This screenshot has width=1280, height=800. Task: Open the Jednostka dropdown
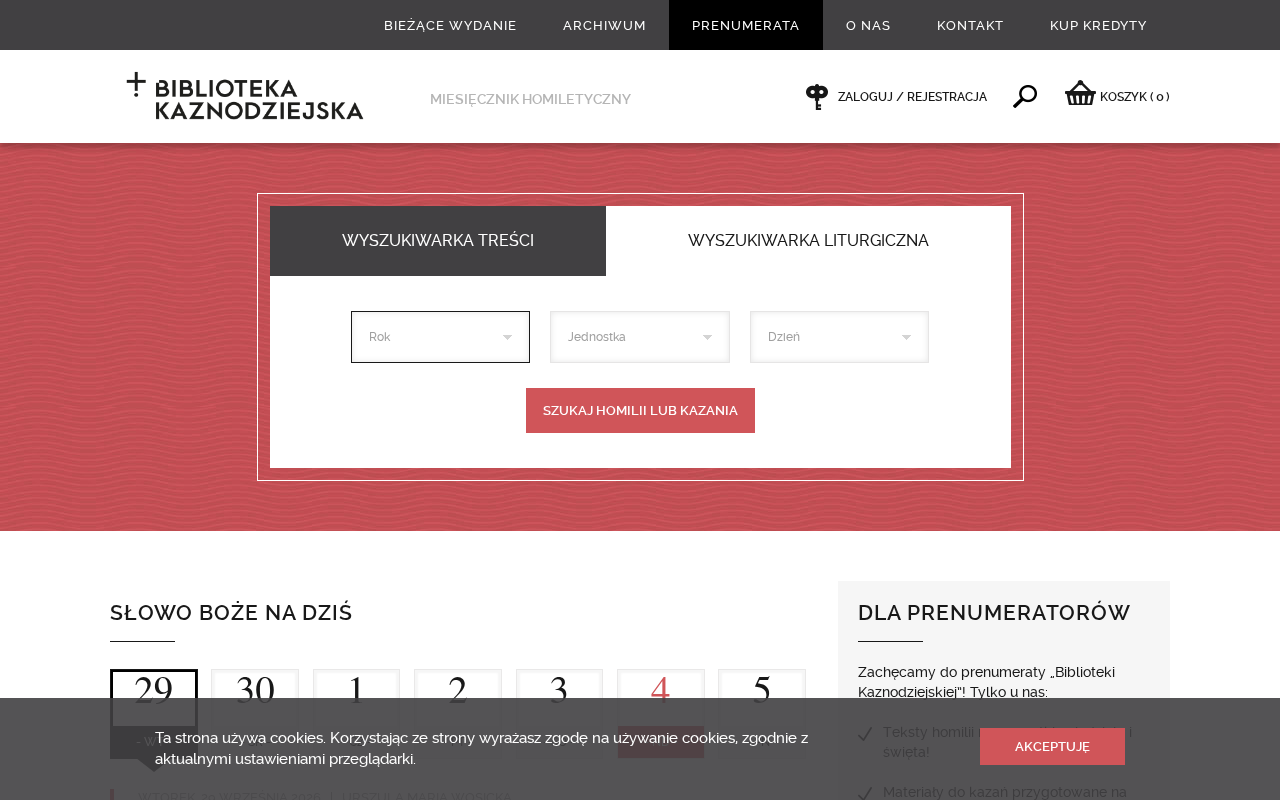point(640,337)
